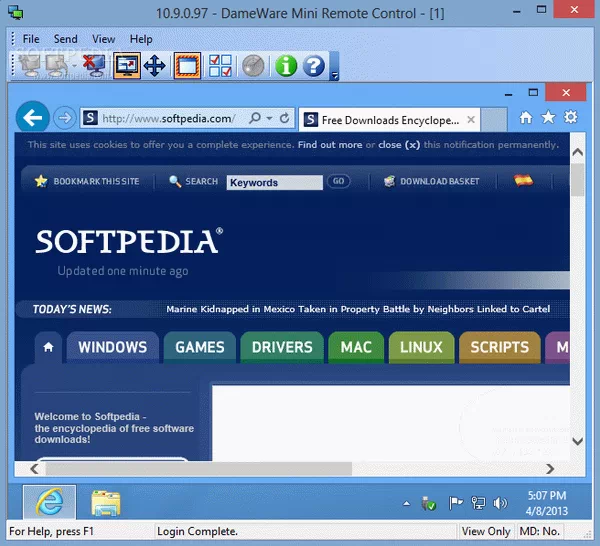Screen dimensions: 600x546
Task: Click the download basket icon
Action: [389, 181]
